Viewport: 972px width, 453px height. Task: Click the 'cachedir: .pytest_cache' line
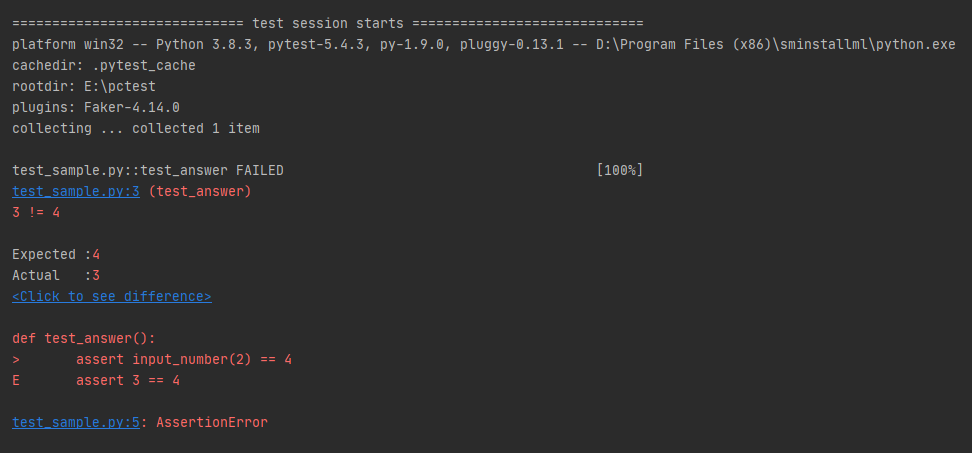pyautogui.click(x=104, y=65)
